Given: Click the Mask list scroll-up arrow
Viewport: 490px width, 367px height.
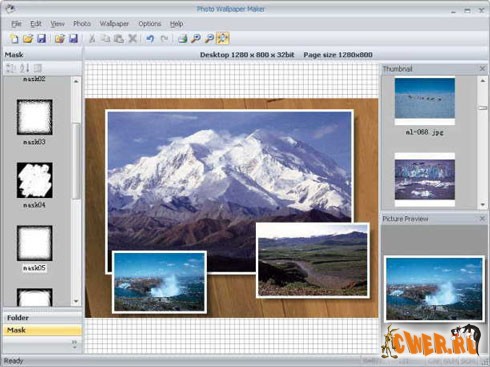Looking at the screenshot, I should [x=76, y=81].
